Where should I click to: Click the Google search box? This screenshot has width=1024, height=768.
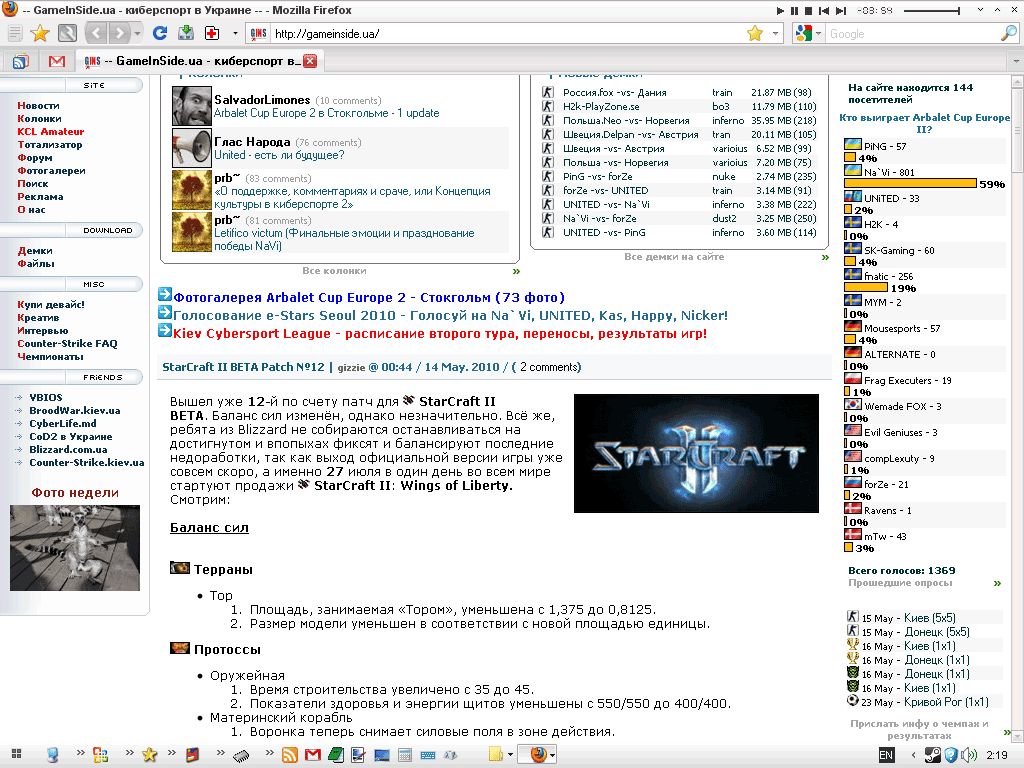pyautogui.click(x=912, y=33)
